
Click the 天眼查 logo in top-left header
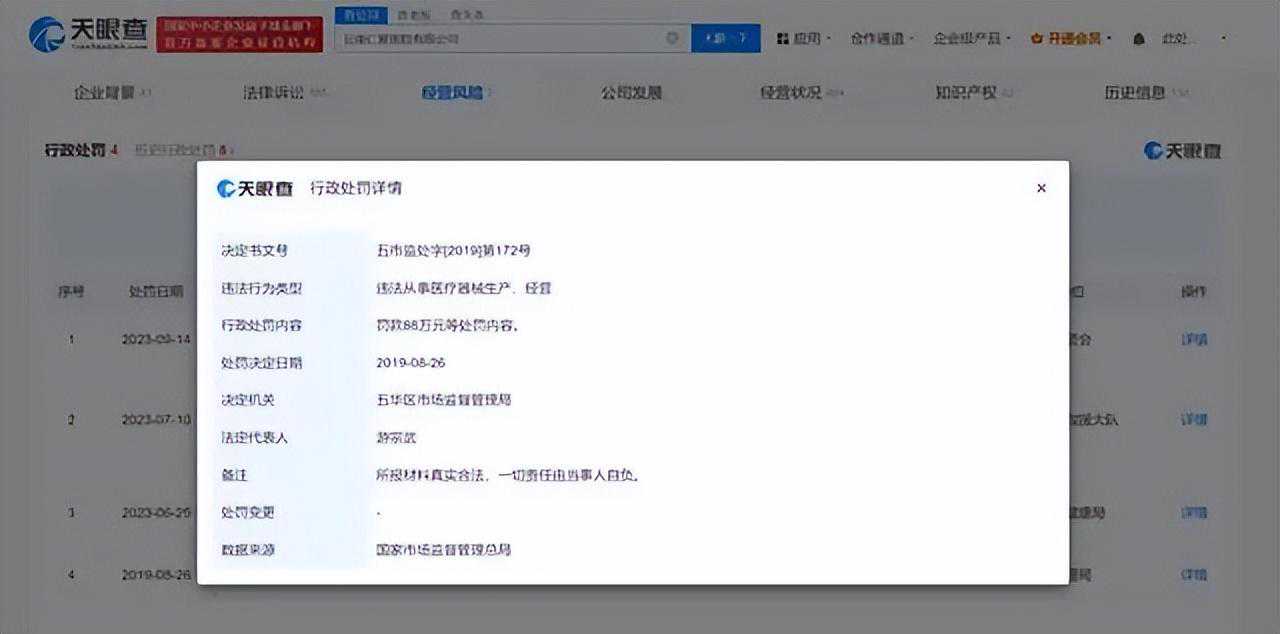pyautogui.click(x=89, y=34)
